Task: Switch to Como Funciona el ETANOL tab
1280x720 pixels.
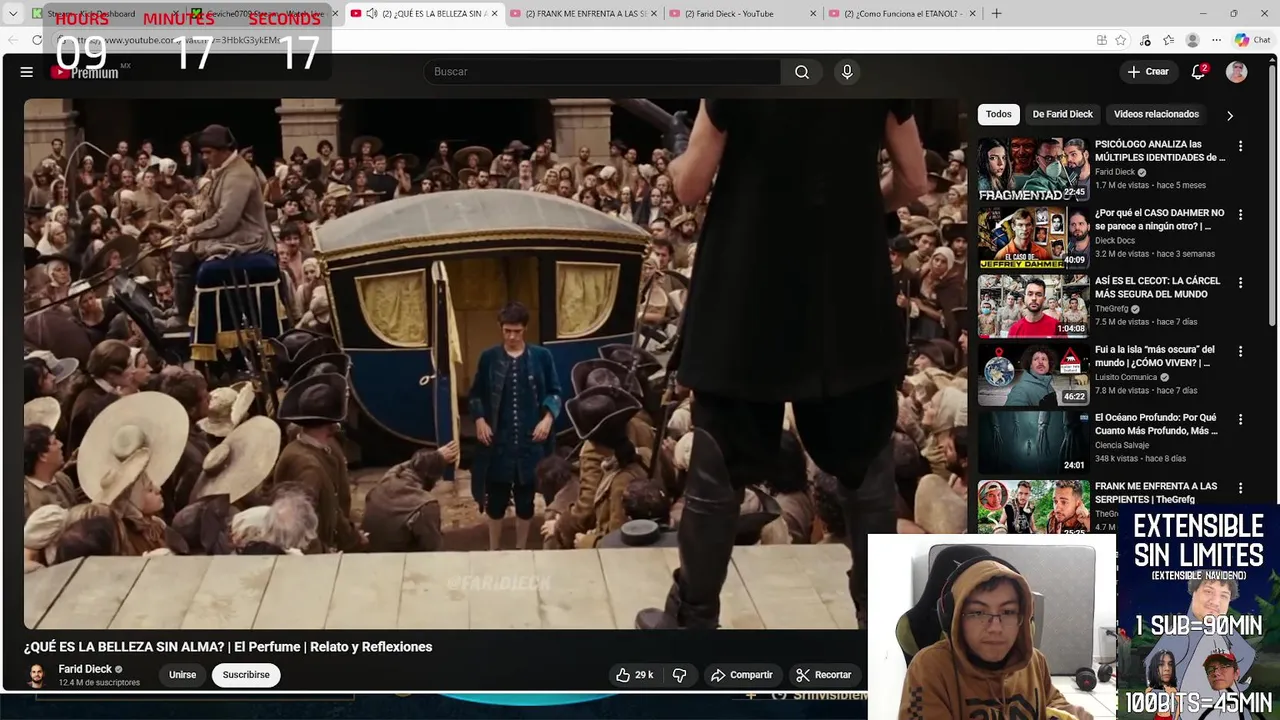Action: click(902, 14)
